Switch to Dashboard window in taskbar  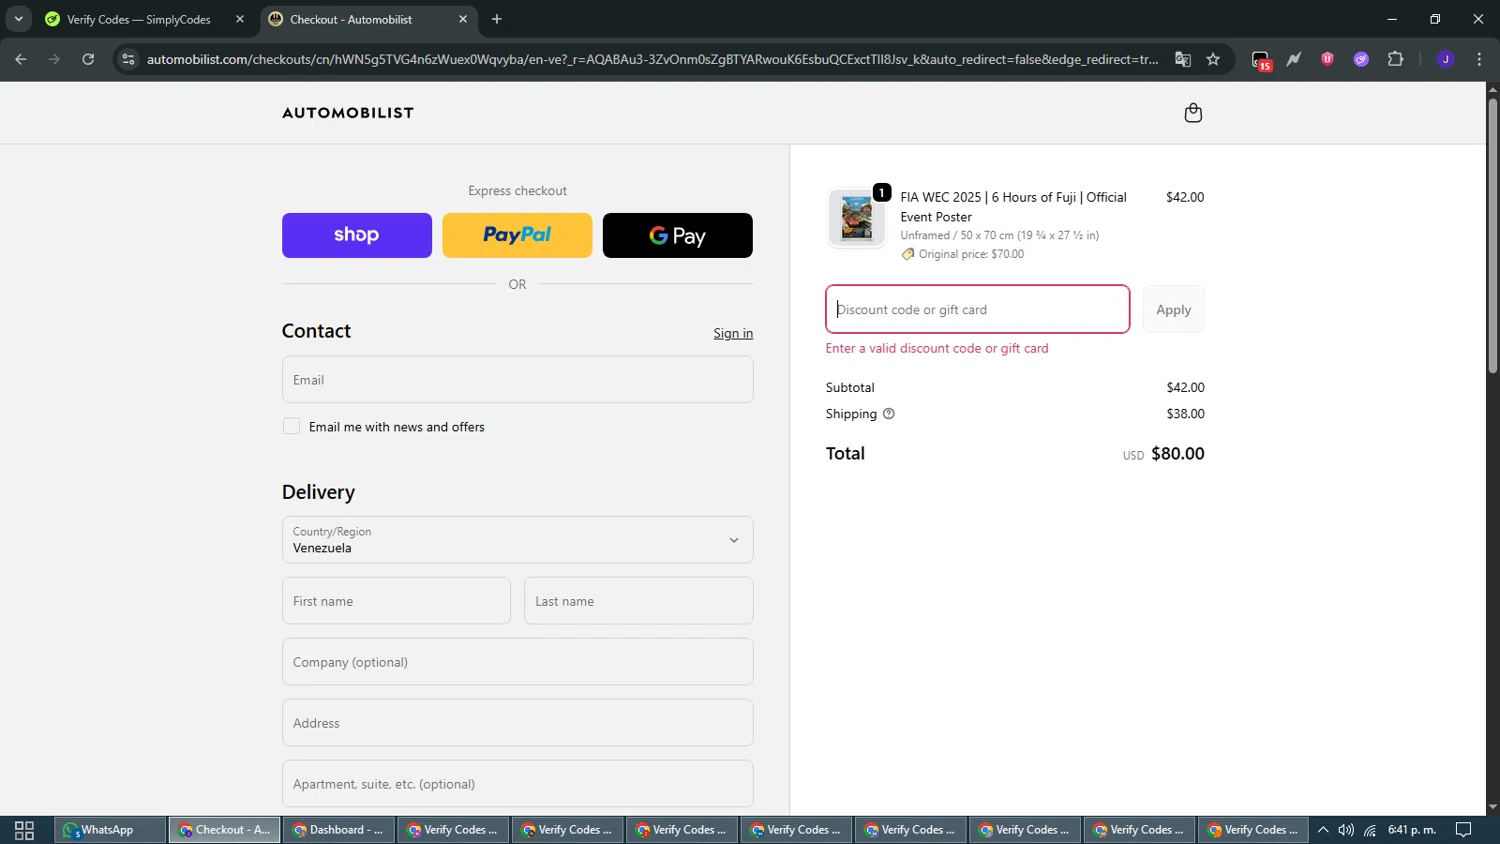[x=338, y=830]
